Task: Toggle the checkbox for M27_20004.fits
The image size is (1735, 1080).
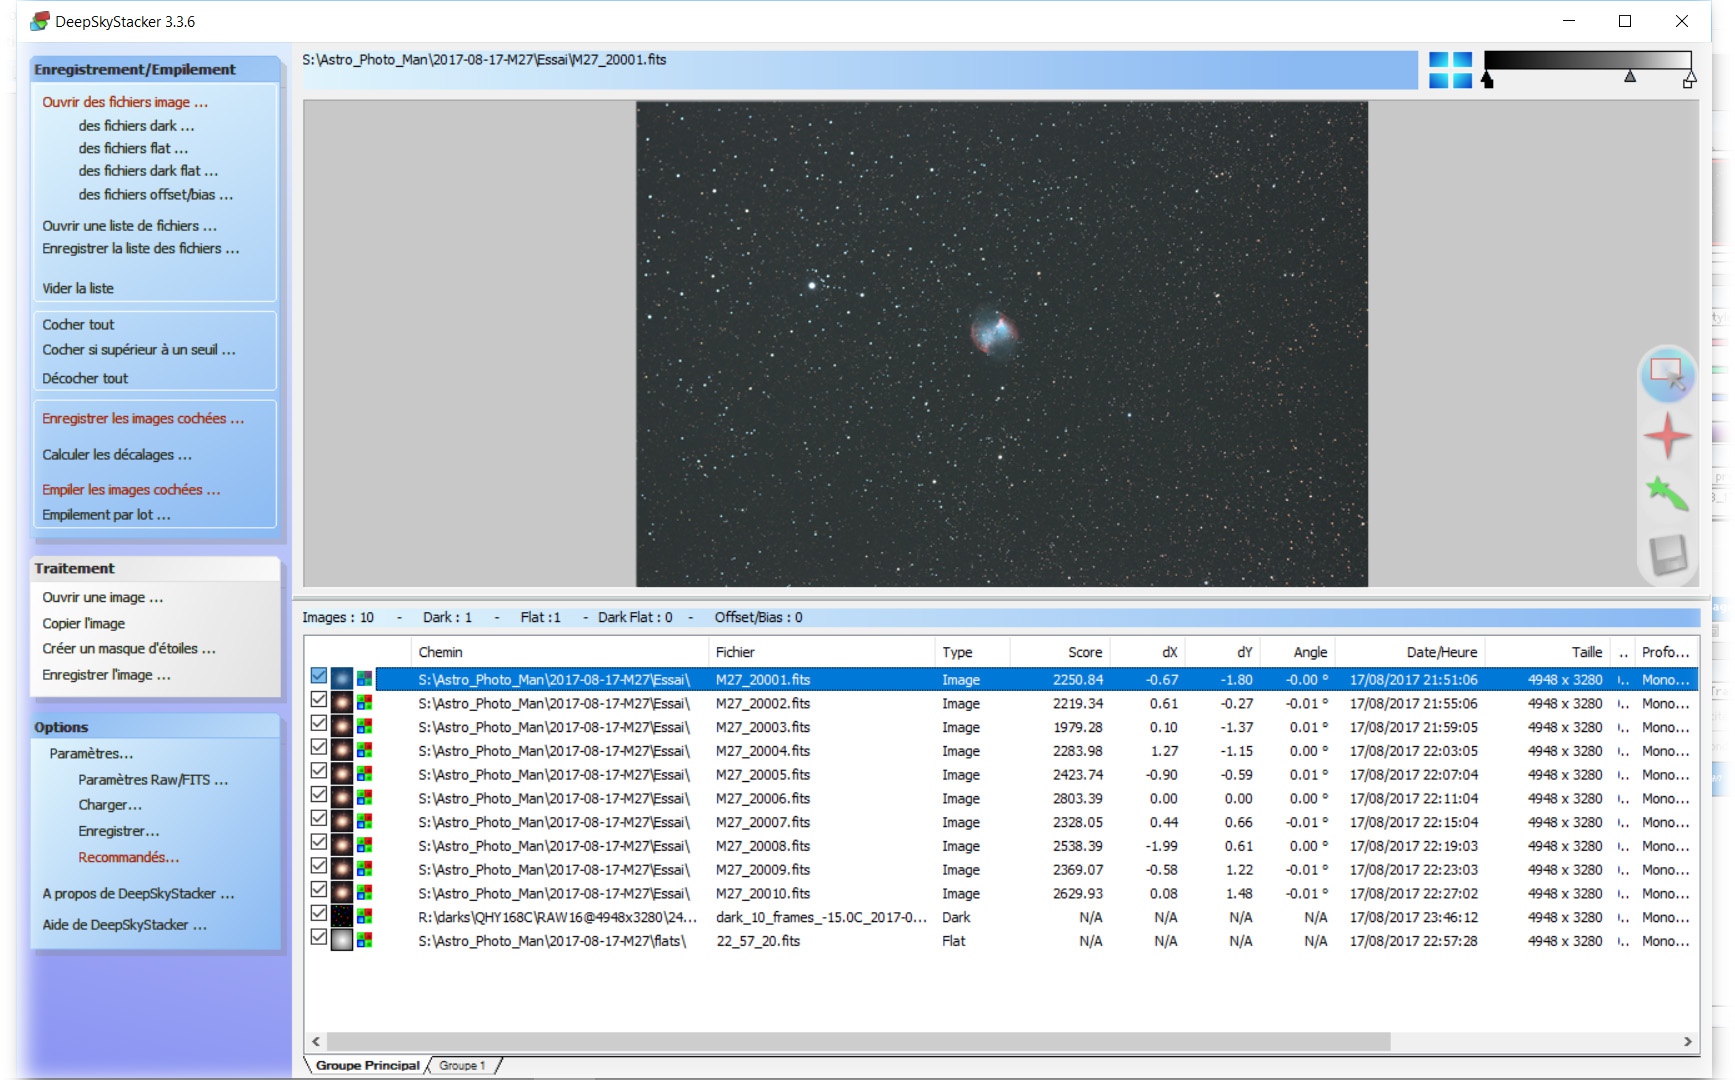Action: (319, 747)
